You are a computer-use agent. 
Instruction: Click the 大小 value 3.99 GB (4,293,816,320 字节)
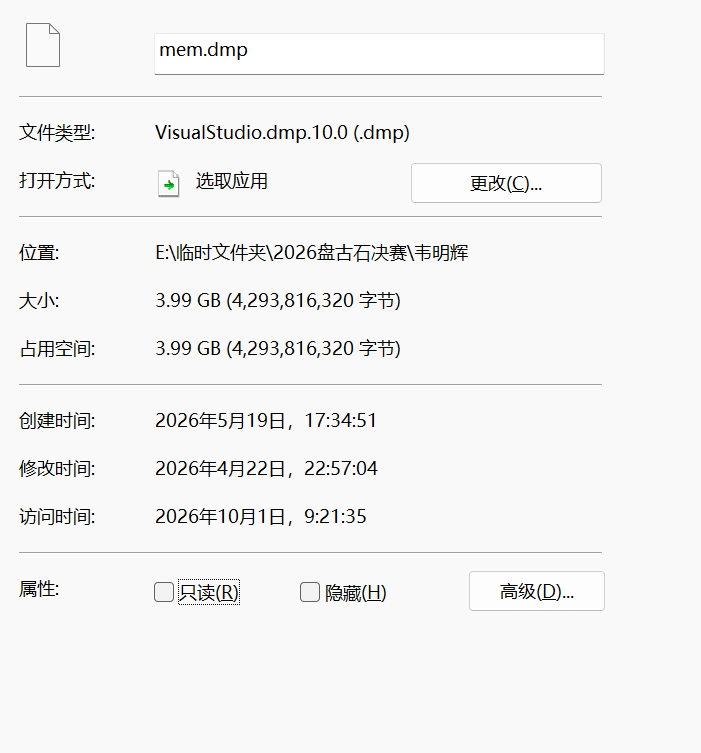pyautogui.click(x=278, y=301)
